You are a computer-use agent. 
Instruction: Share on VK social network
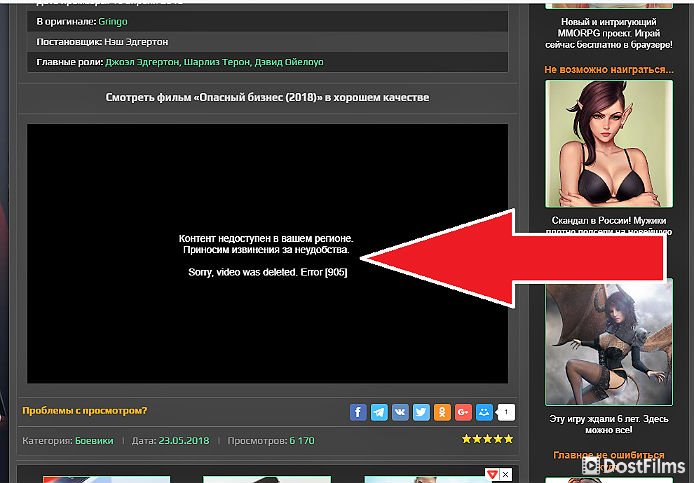(x=400, y=412)
